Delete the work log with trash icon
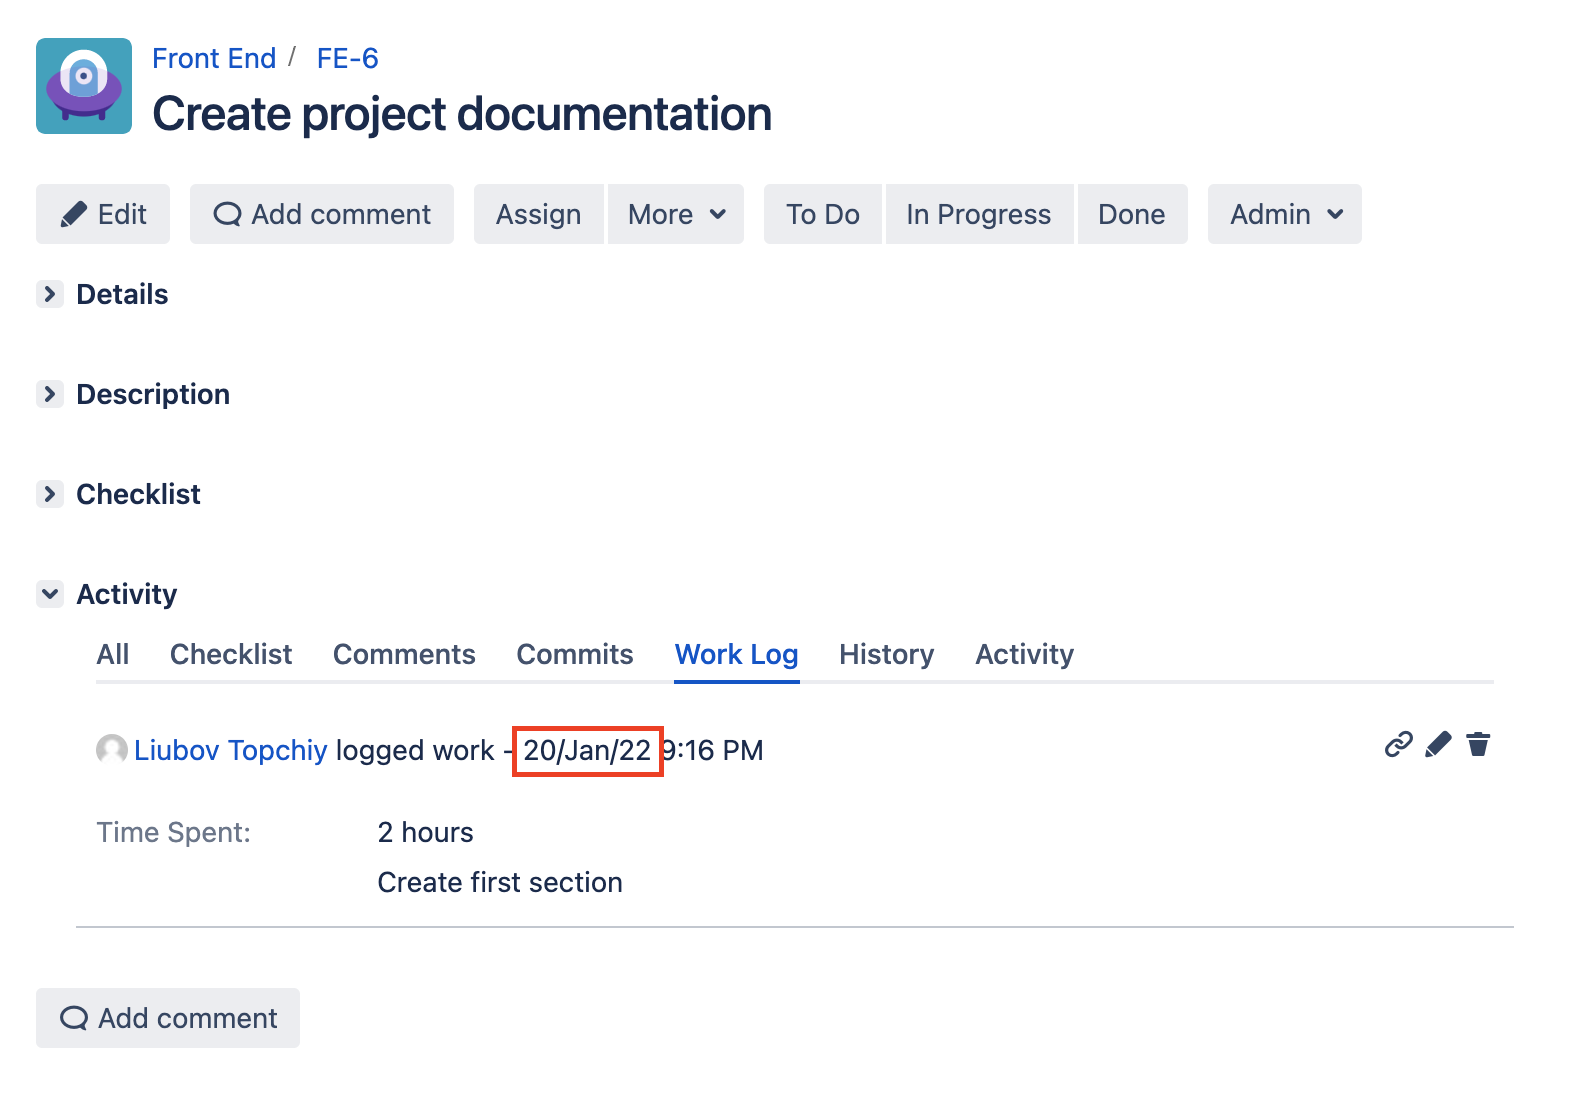The image size is (1570, 1094). pyautogui.click(x=1478, y=744)
